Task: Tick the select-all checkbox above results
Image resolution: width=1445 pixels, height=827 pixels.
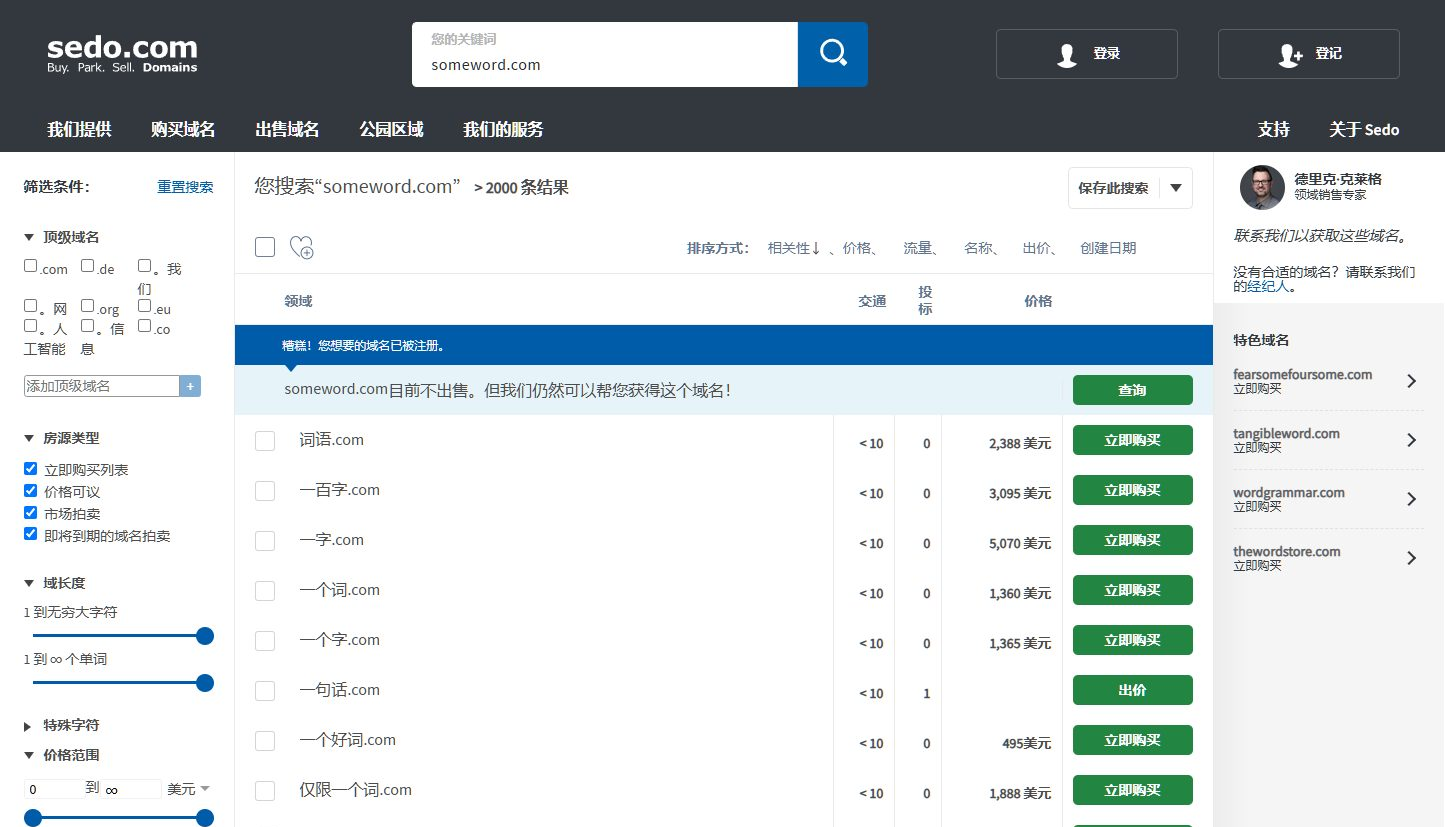Action: coord(265,247)
